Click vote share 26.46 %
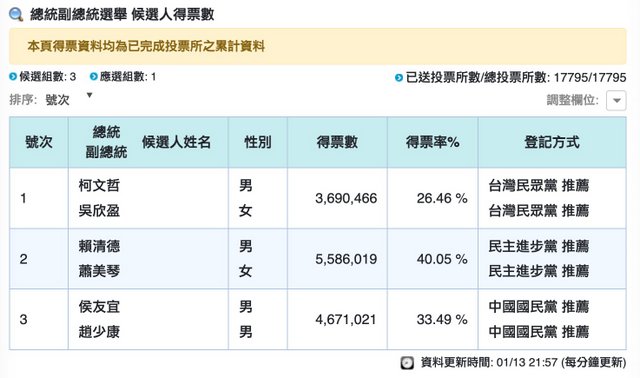 click(x=442, y=198)
